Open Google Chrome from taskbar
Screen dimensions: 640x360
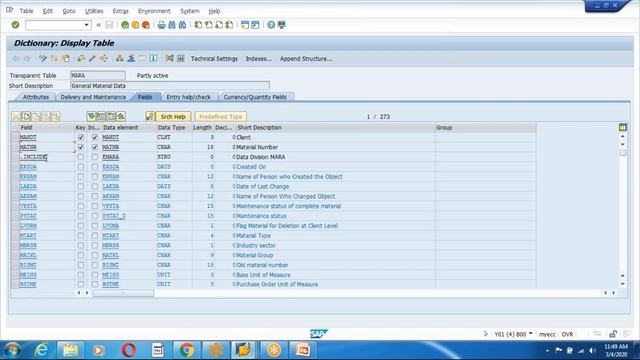point(187,350)
